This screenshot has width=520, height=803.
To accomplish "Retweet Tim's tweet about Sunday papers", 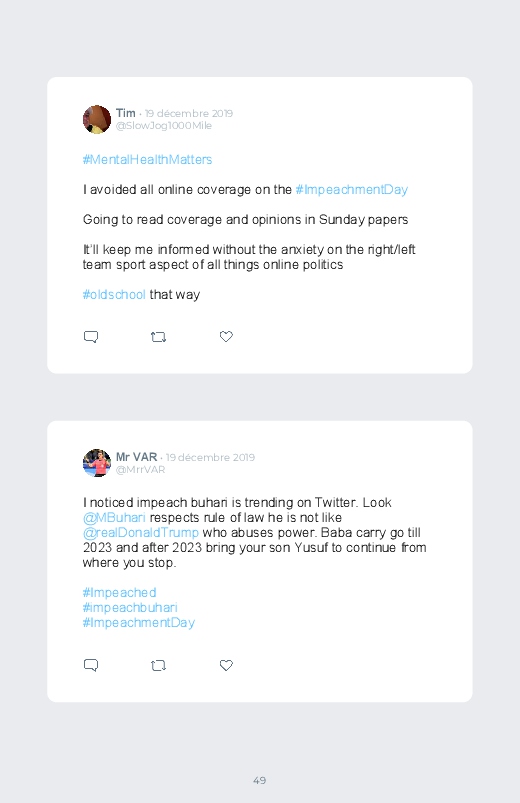I will coord(158,337).
